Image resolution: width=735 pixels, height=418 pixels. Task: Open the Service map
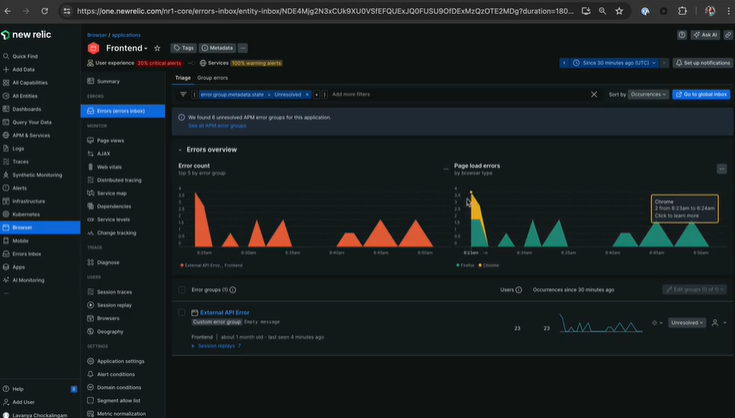pyautogui.click(x=112, y=193)
